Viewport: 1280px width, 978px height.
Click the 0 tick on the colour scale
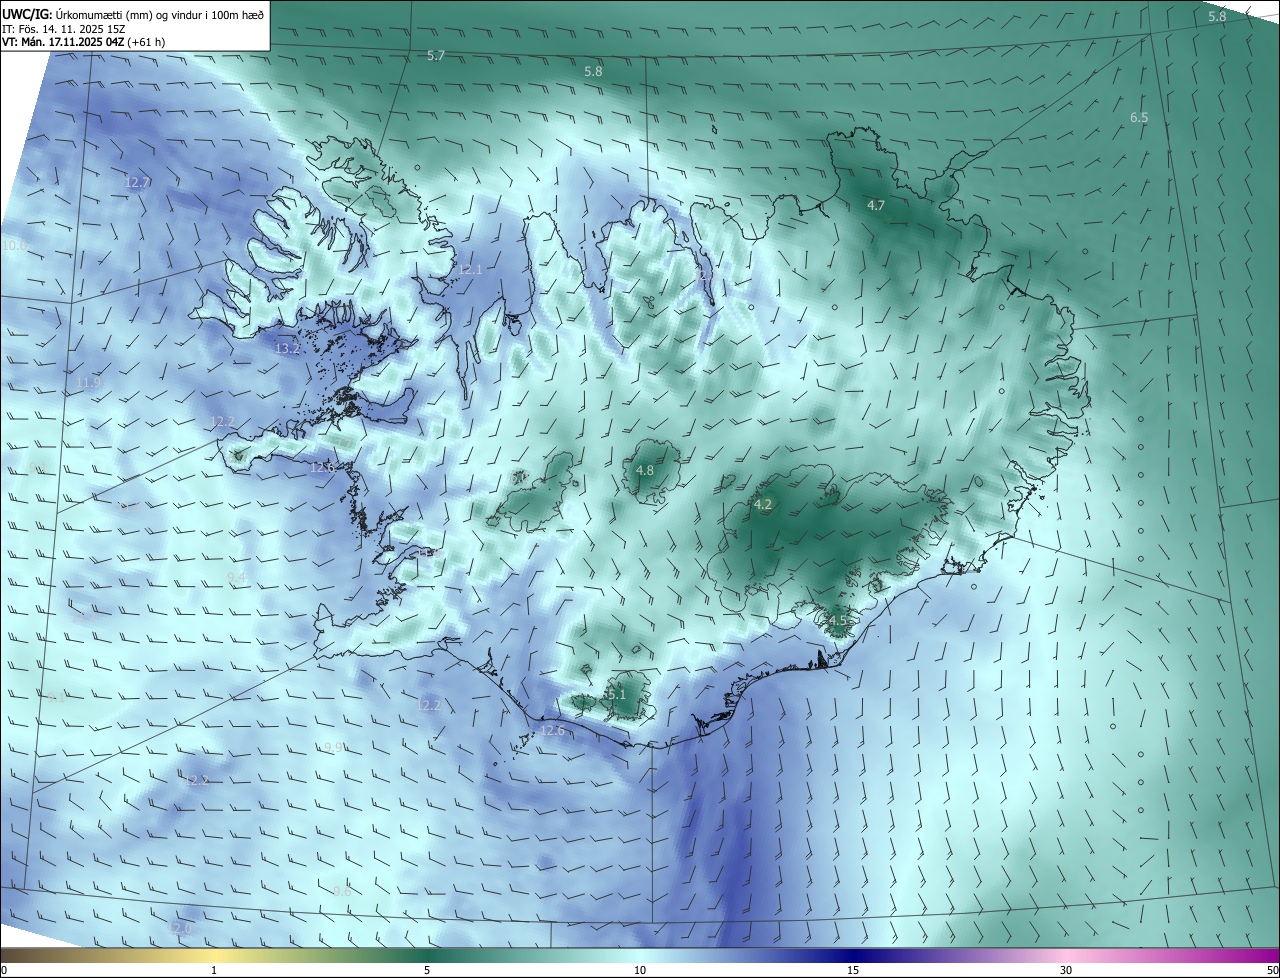(x=4, y=970)
